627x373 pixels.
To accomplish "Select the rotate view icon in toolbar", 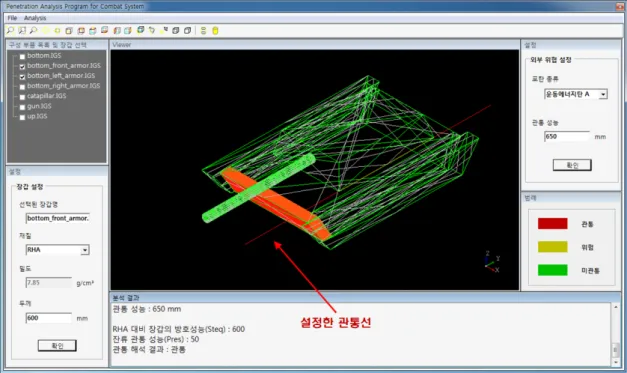I will 152,30.
